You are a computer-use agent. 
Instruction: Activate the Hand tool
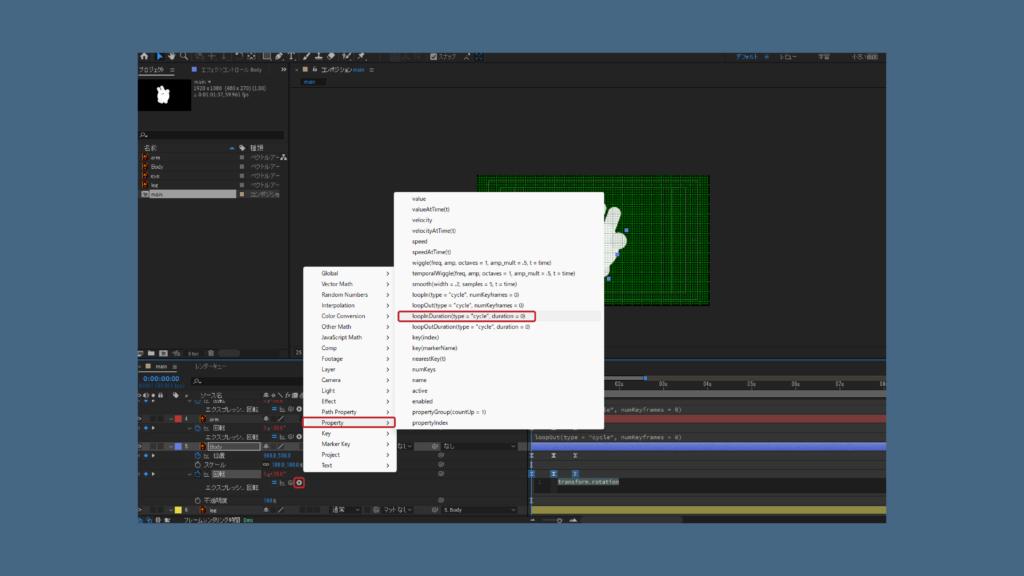[x=173, y=57]
